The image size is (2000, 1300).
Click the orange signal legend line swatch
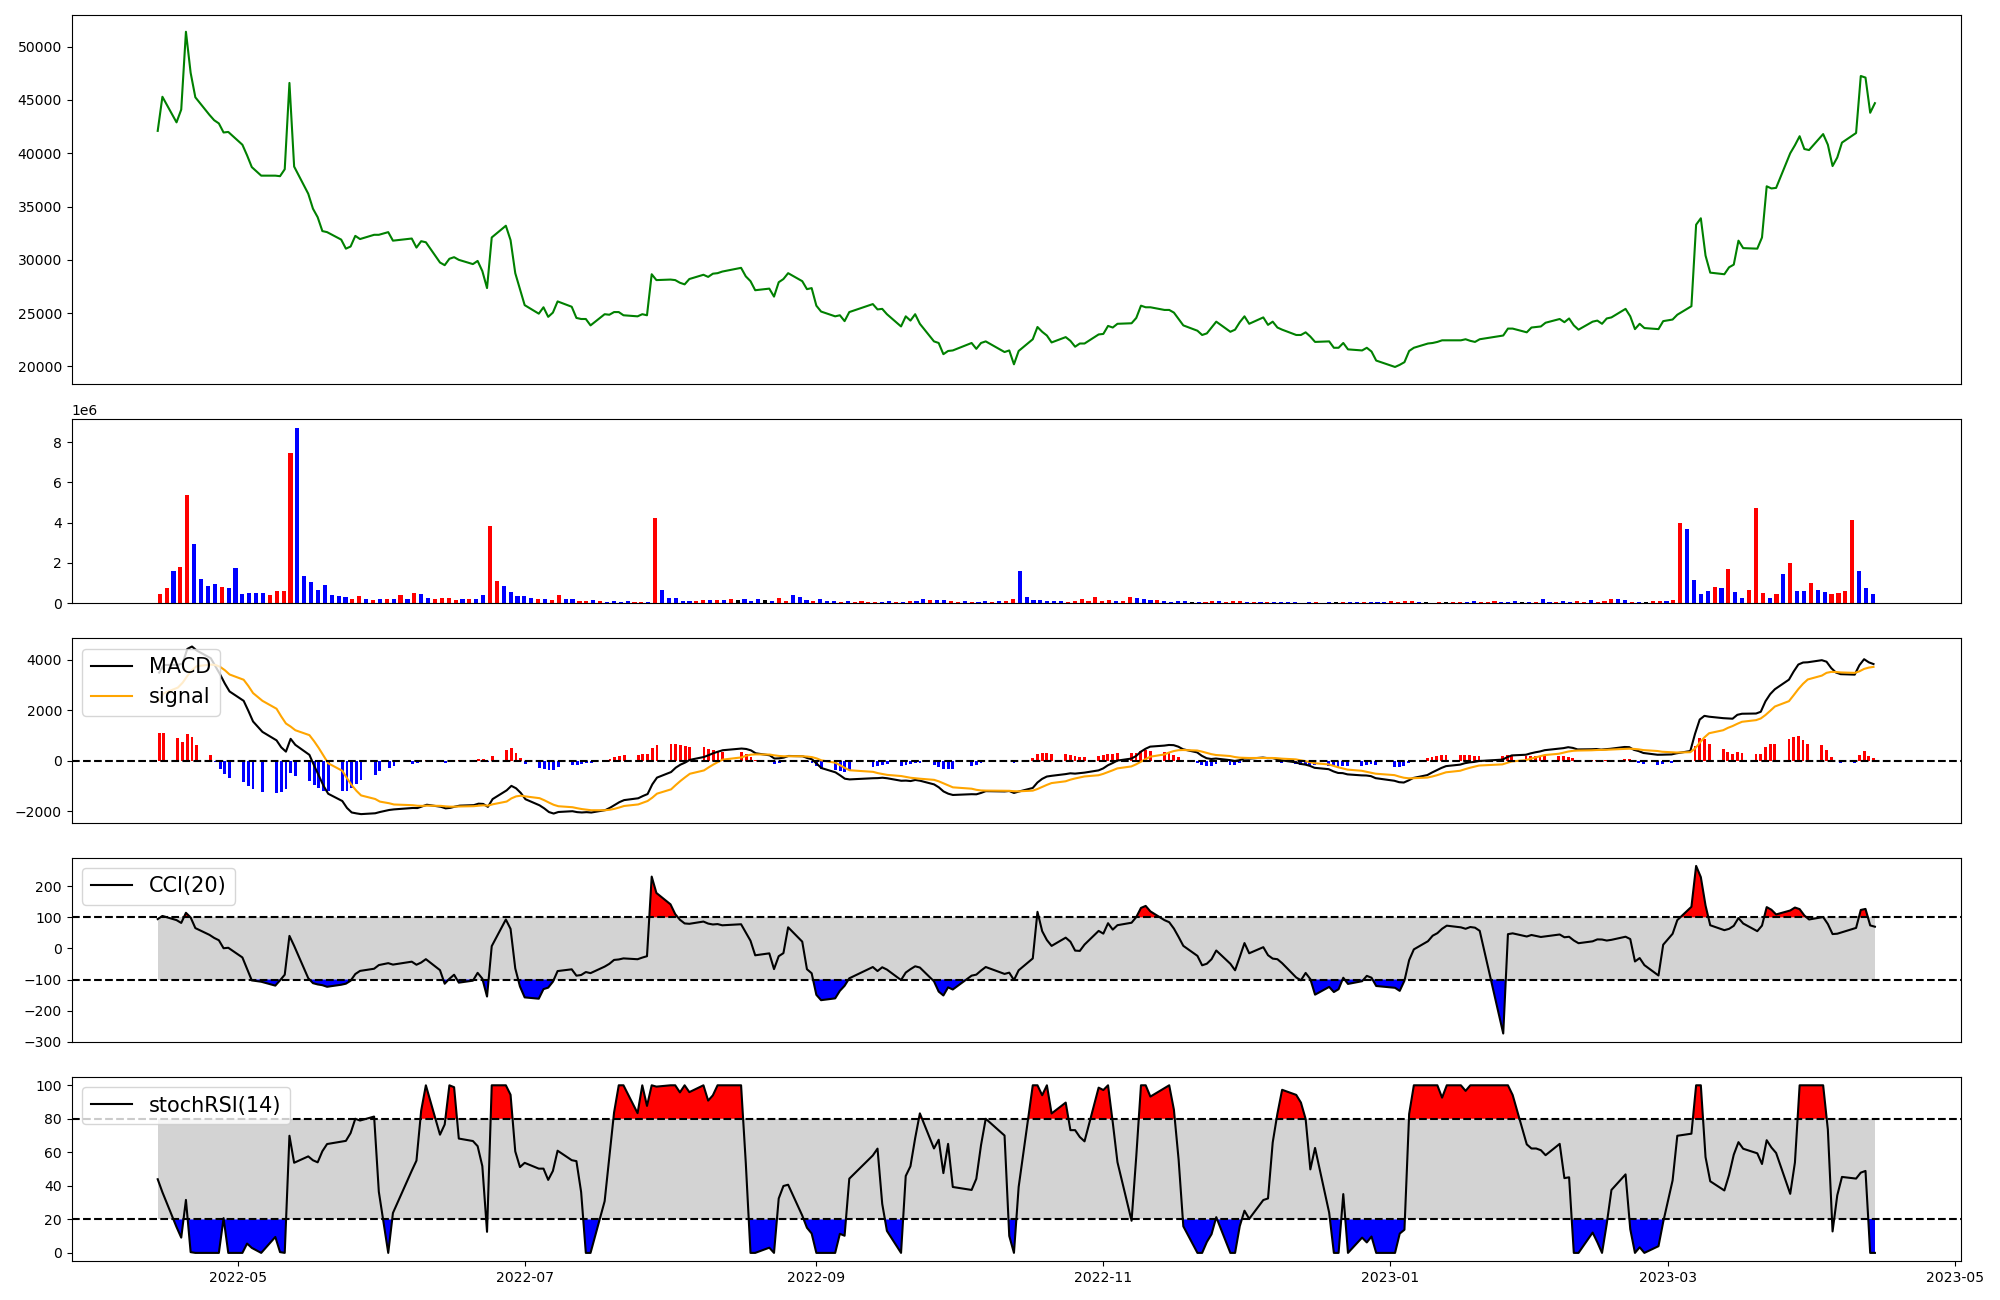[x=111, y=696]
